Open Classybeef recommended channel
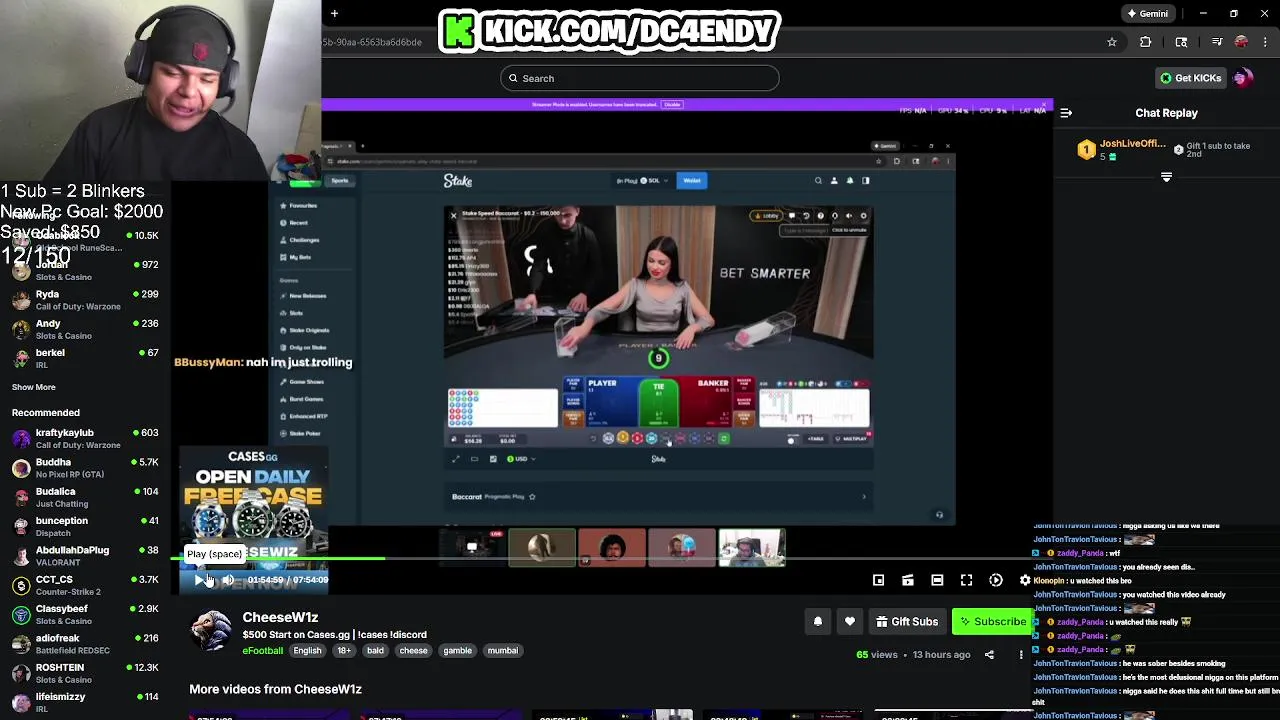 tap(85, 614)
